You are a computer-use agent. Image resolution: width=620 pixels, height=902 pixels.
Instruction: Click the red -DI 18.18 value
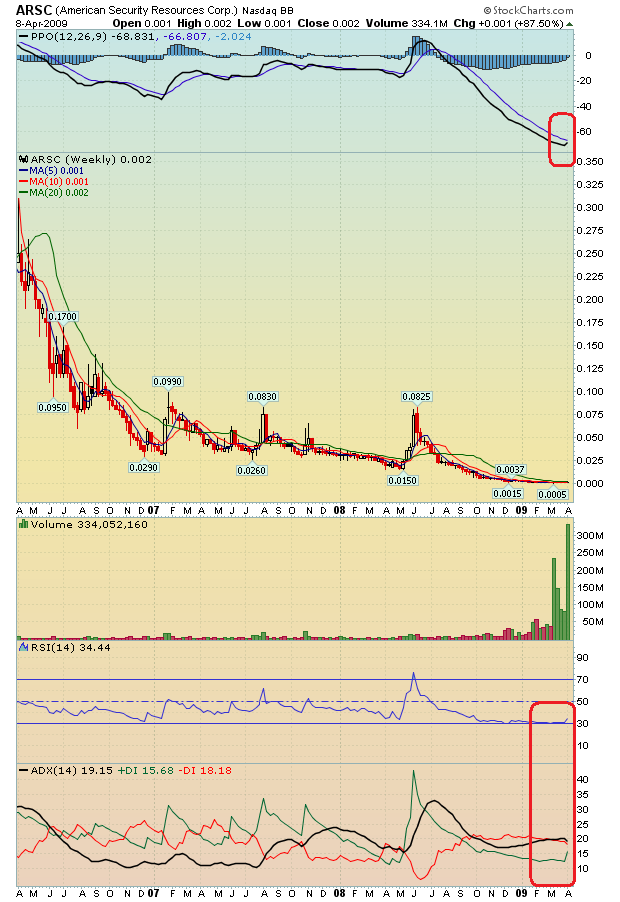[205, 770]
